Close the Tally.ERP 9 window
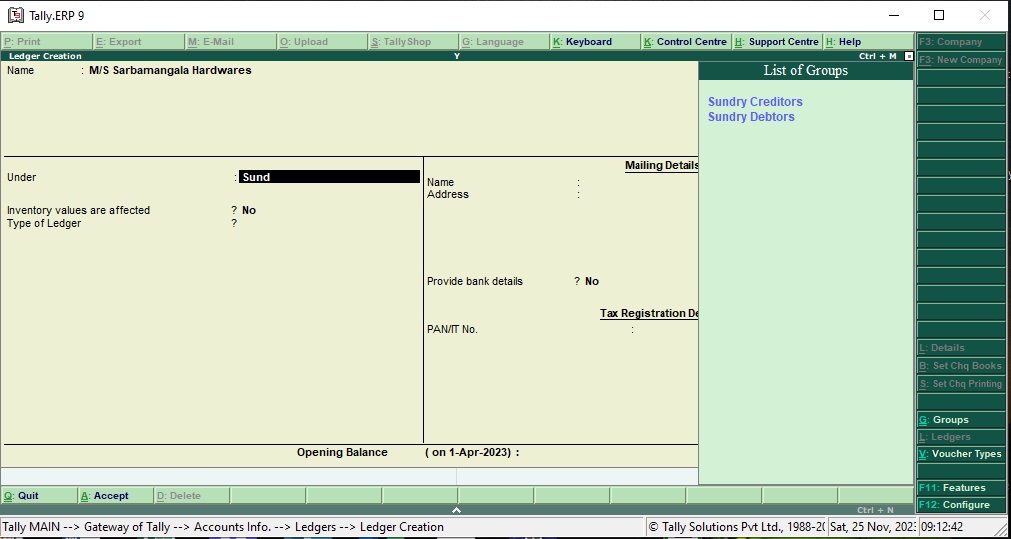Viewport: 1011px width, 539px height. (x=985, y=15)
